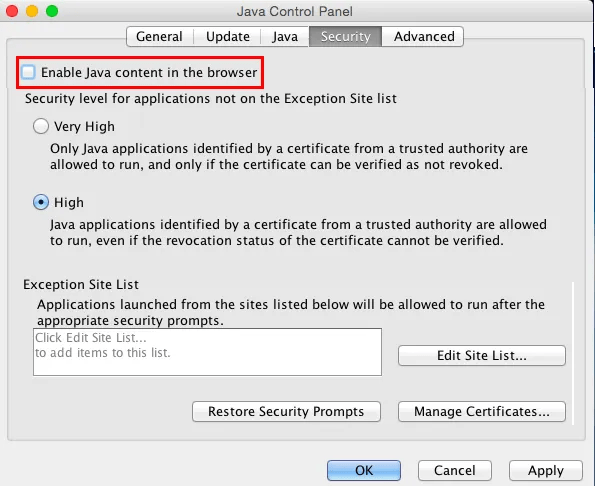The width and height of the screenshot is (595, 486).
Task: Click the 'Java applications identified by a certificate' description
Action: (x=298, y=232)
